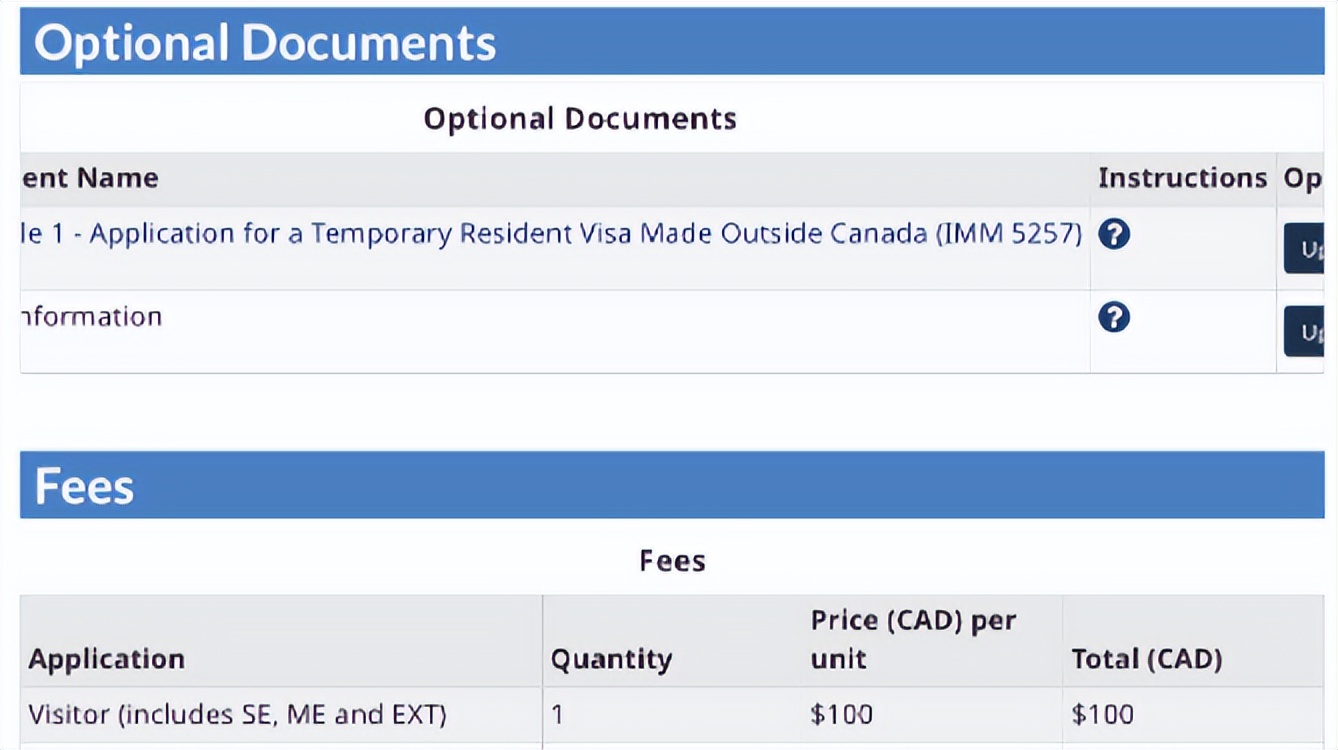Click help icon for IMM 5257 application

(1113, 235)
